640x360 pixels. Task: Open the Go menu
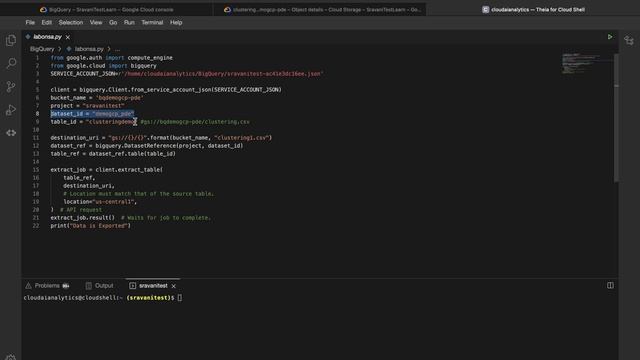113,22
